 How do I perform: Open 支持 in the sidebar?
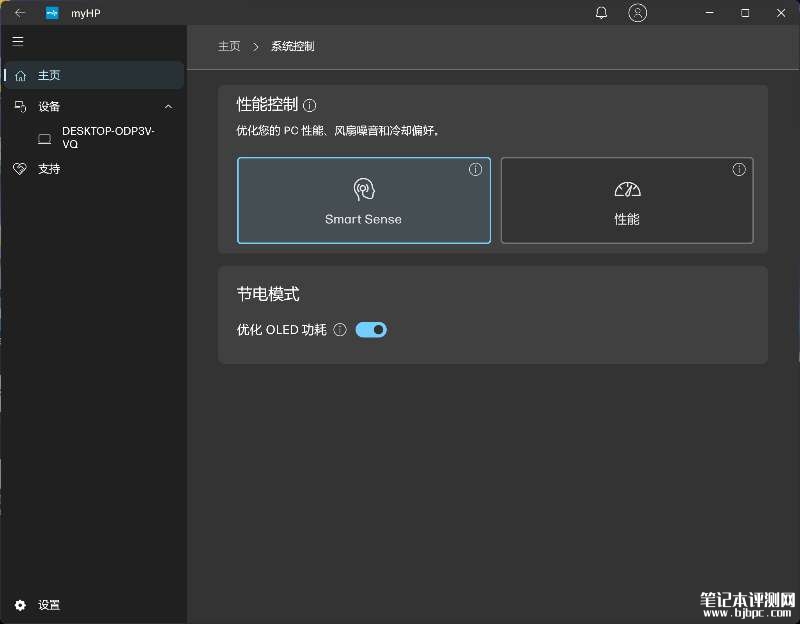pos(94,169)
